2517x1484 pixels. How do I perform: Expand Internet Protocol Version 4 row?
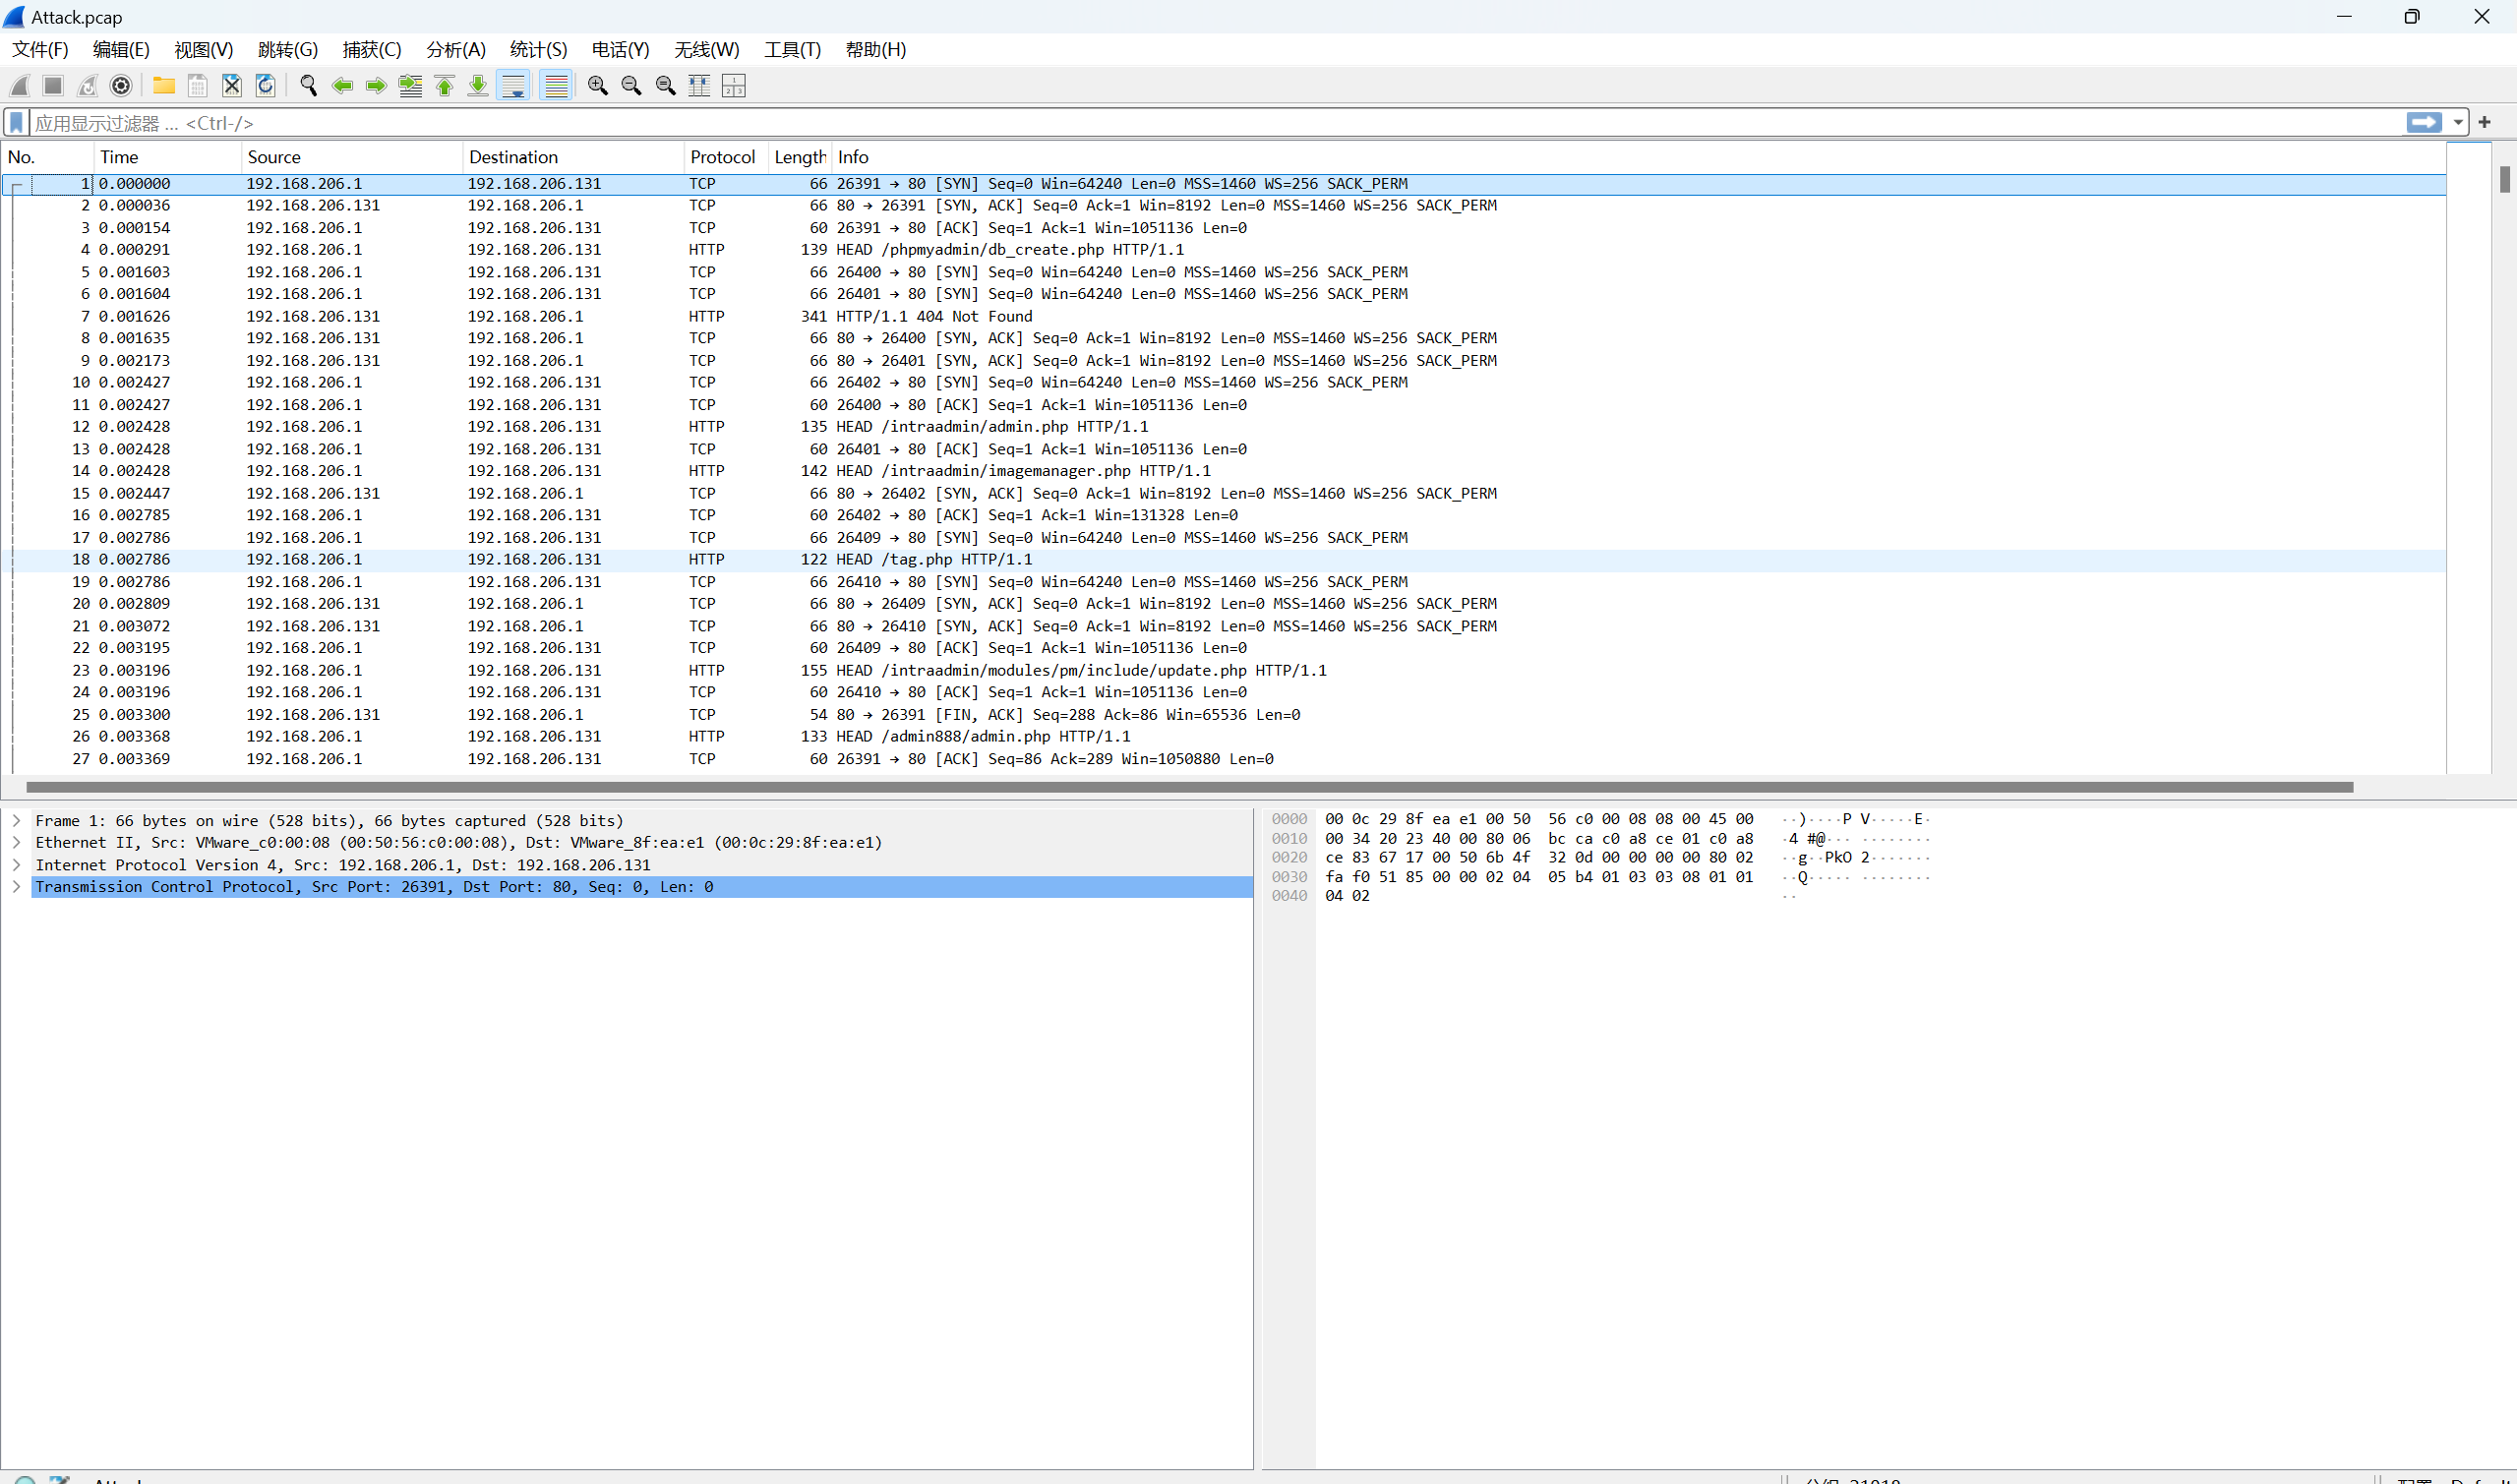(x=17, y=864)
